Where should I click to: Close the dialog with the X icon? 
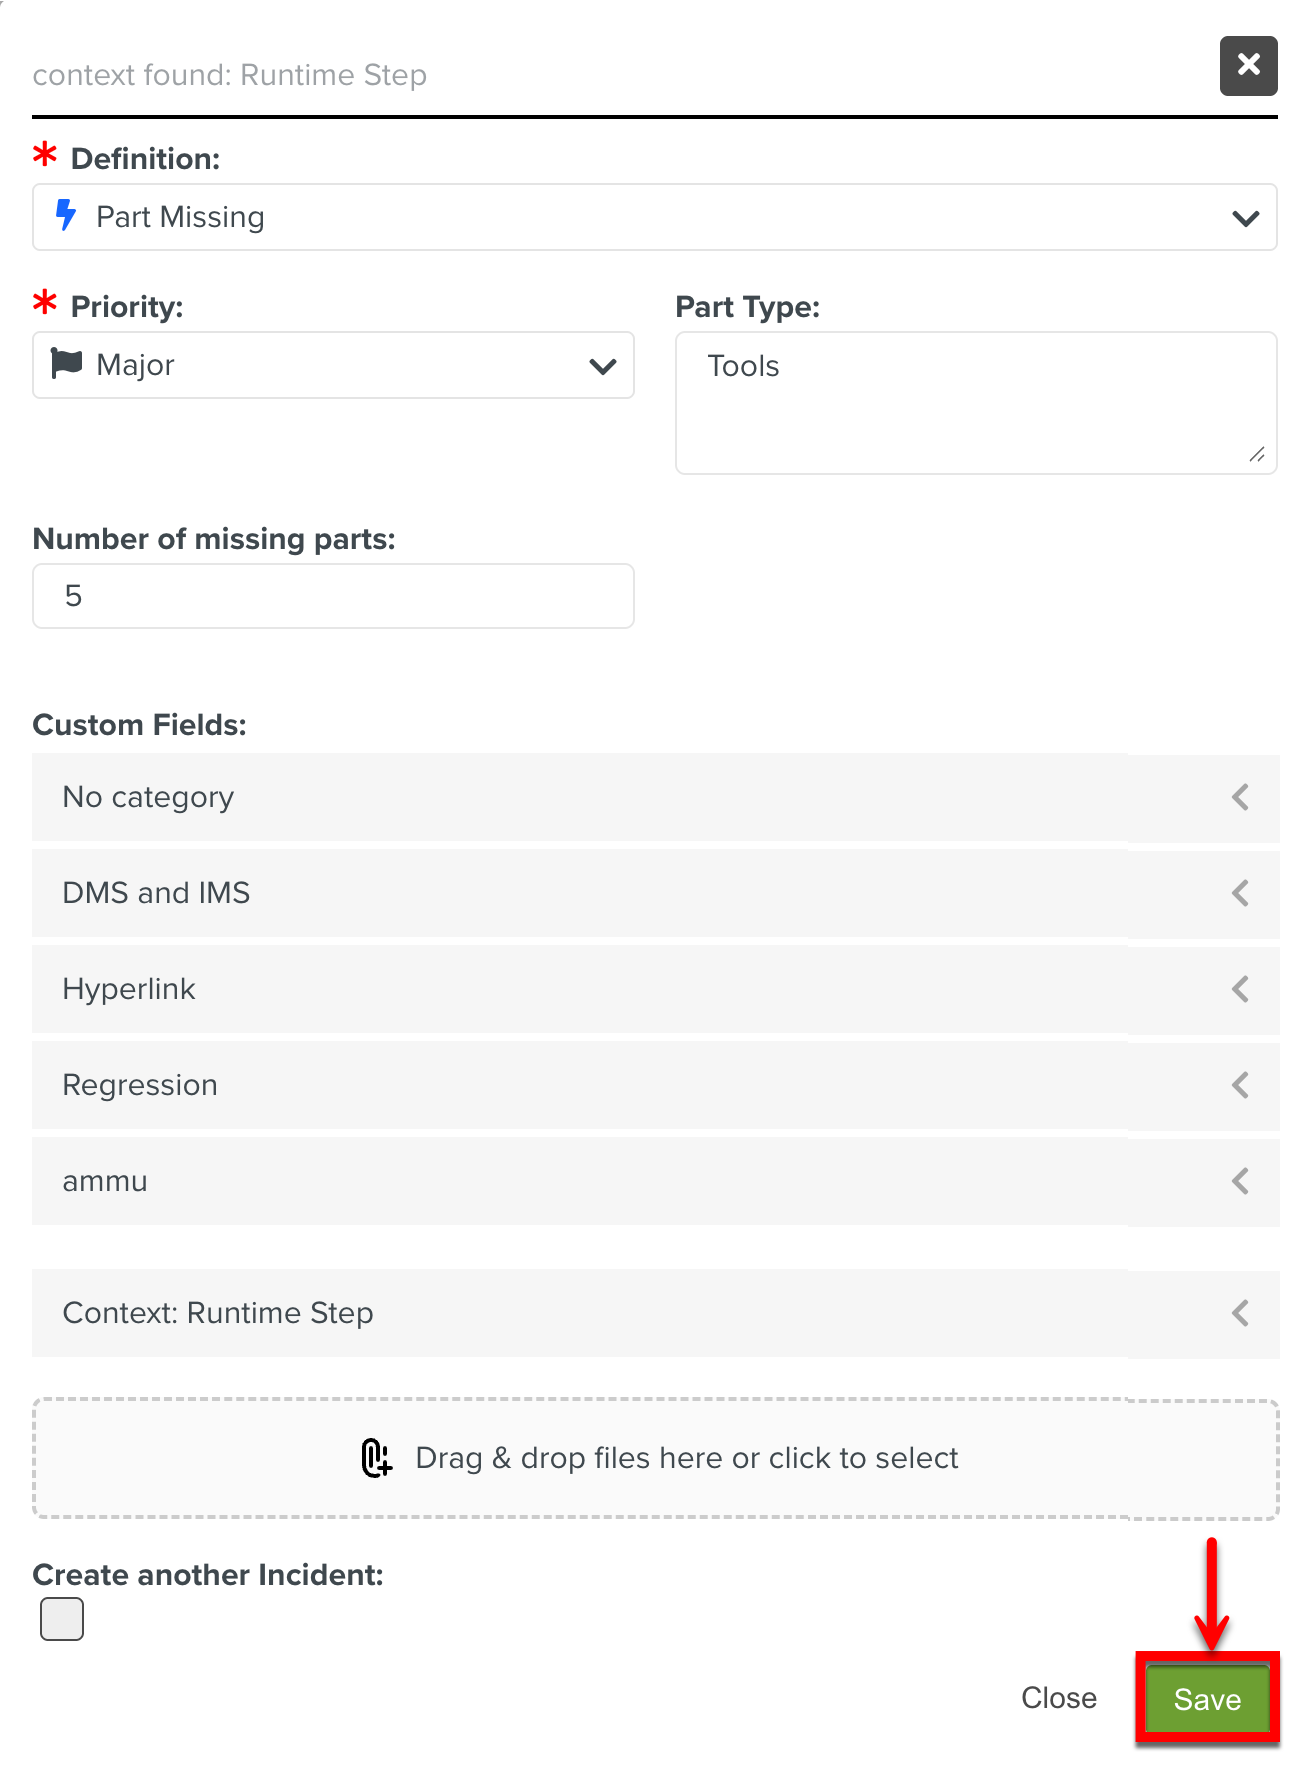tap(1248, 66)
